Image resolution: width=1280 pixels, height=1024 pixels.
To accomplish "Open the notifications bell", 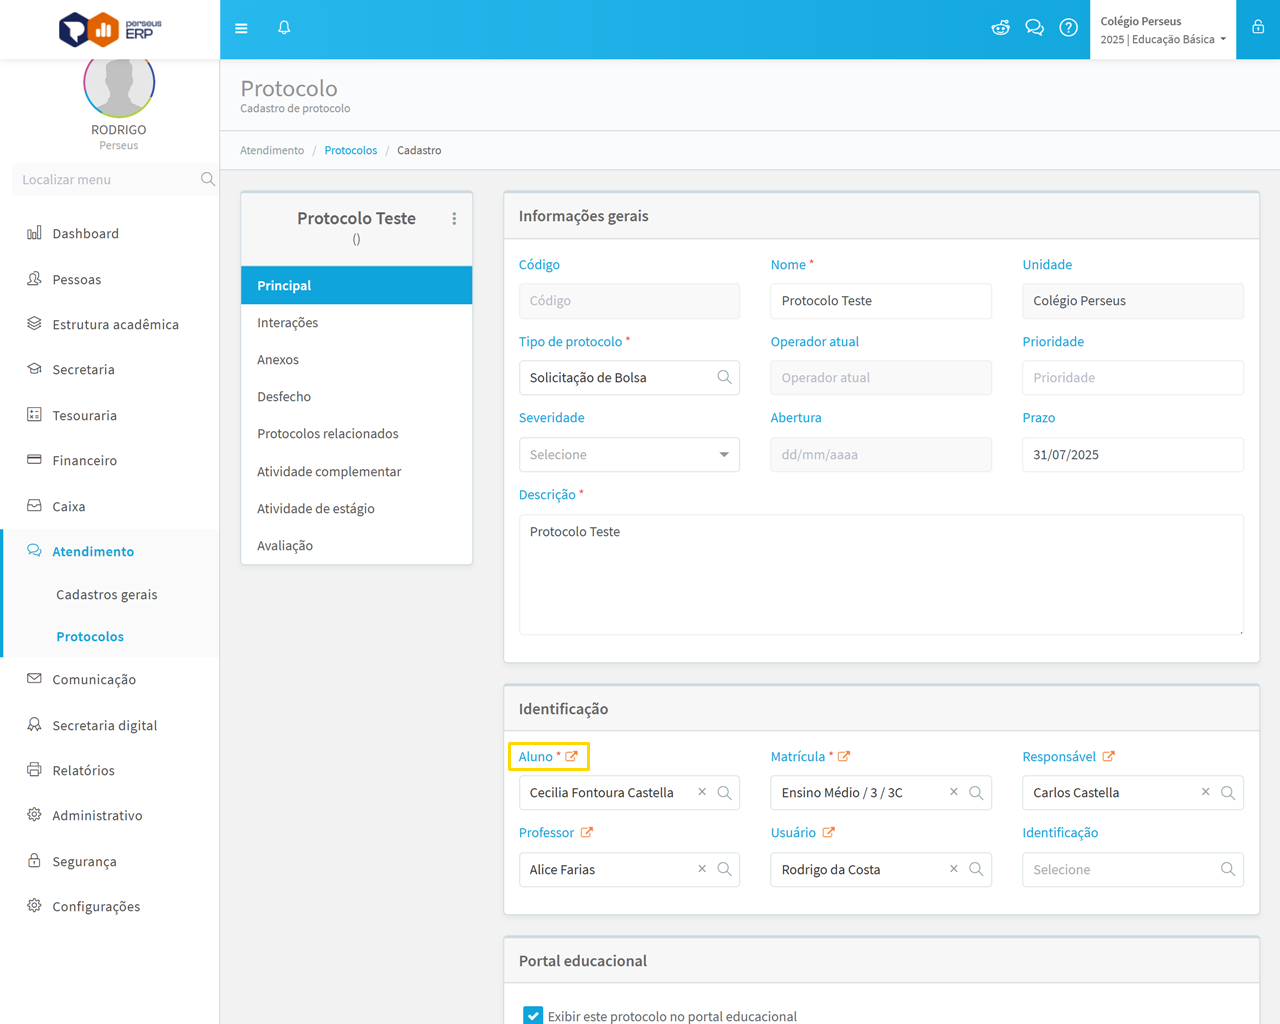I will click(284, 28).
